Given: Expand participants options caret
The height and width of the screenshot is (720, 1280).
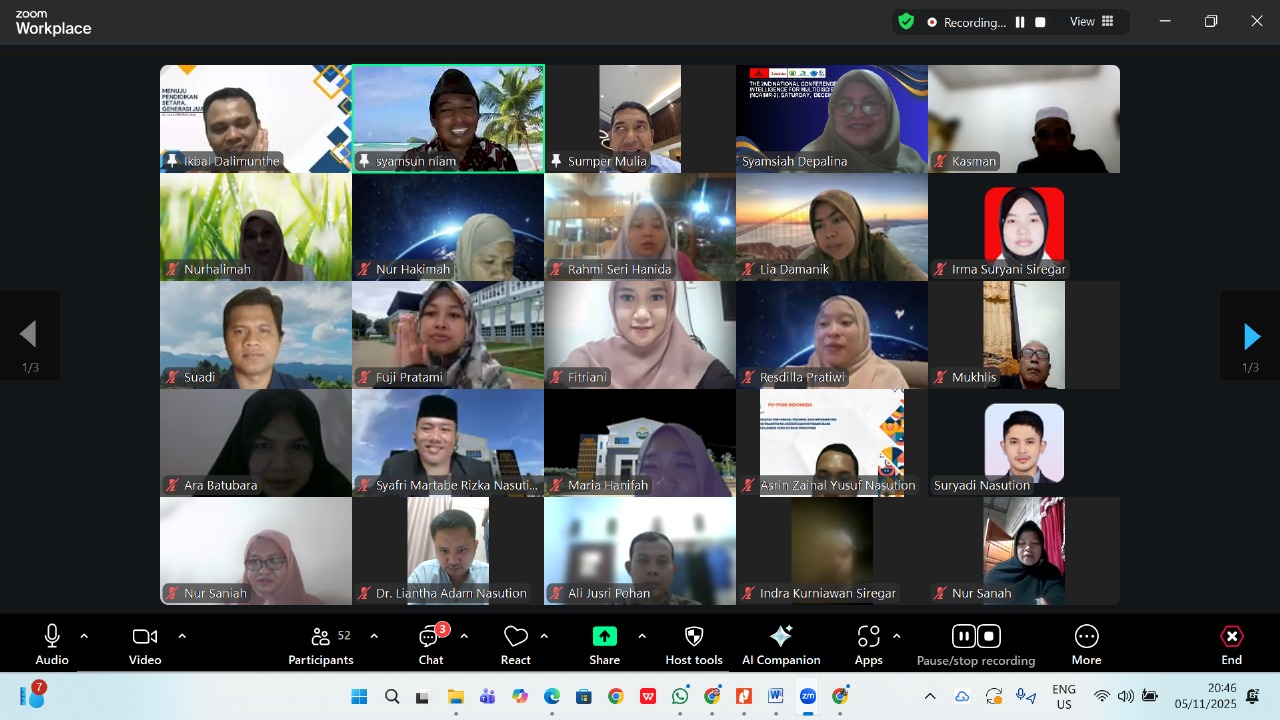Looking at the screenshot, I should click(x=374, y=636).
